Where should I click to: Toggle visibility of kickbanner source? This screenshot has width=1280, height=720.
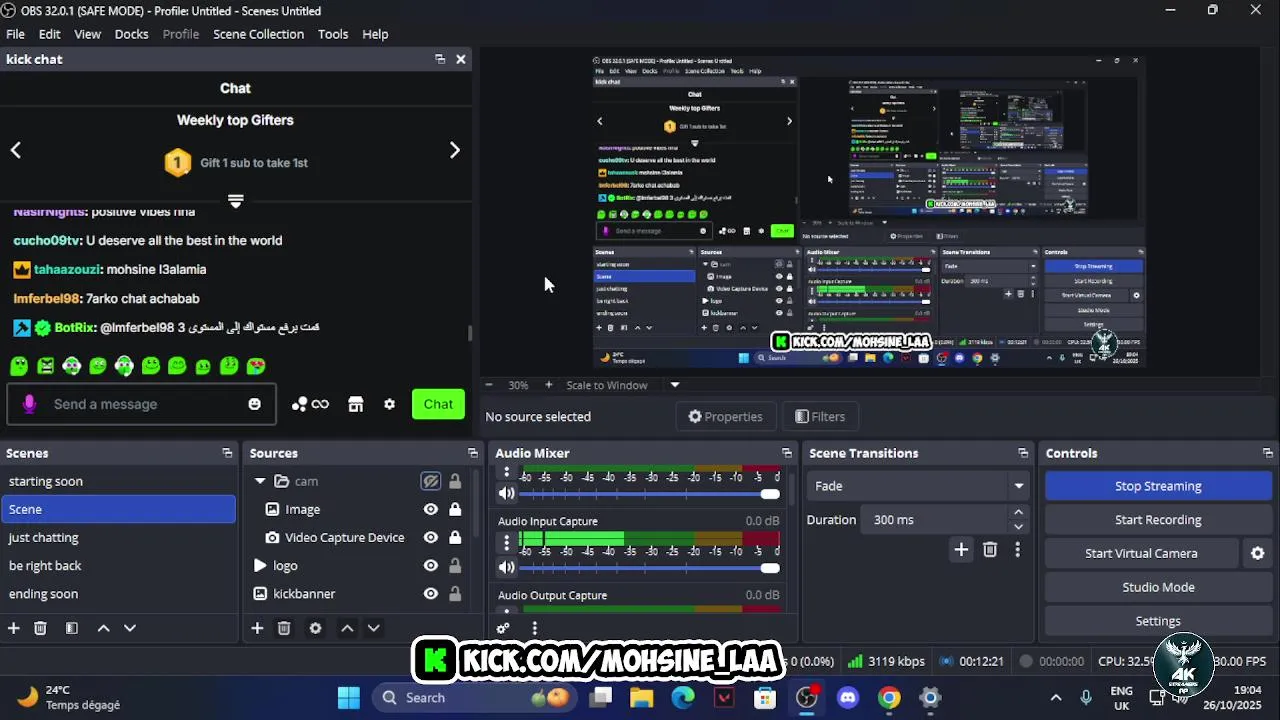click(x=431, y=593)
